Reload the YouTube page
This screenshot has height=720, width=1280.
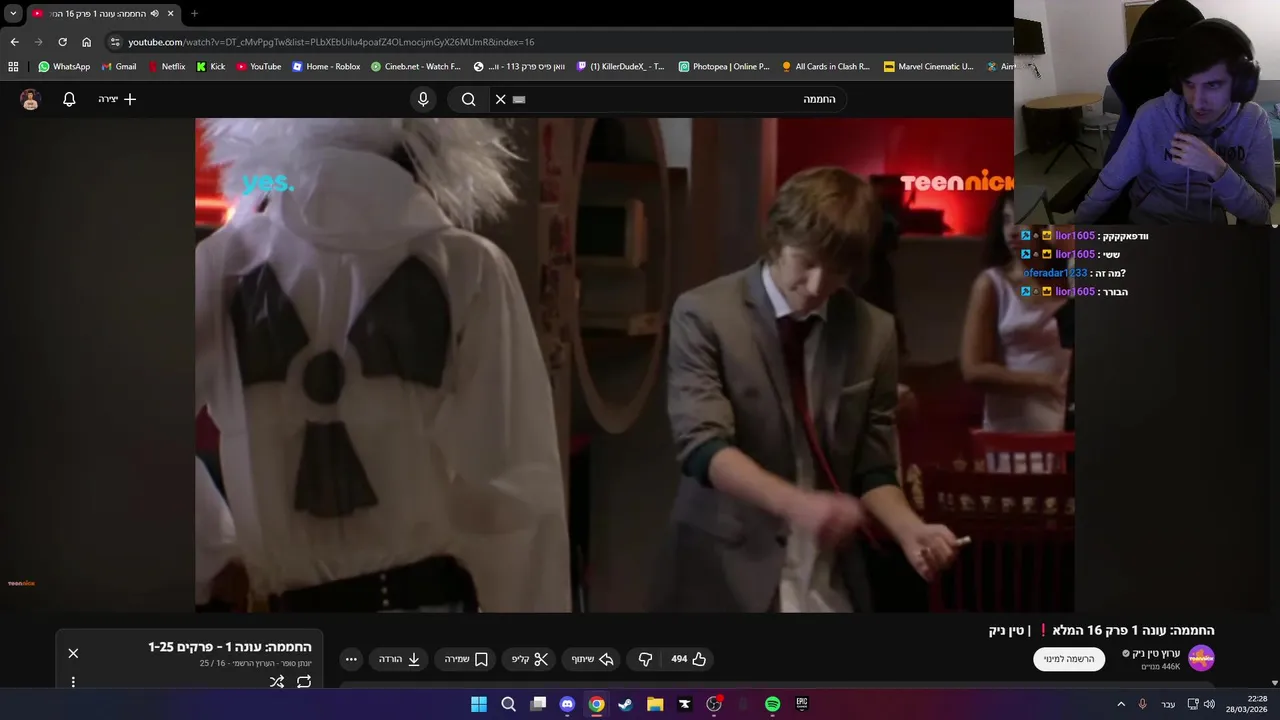[x=62, y=42]
